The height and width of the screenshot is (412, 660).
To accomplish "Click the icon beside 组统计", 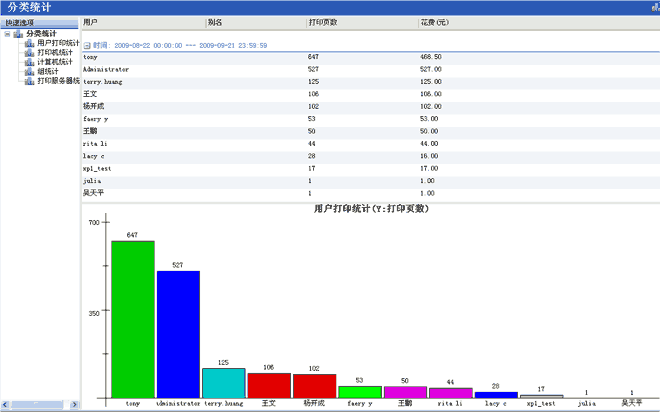I will [x=29, y=72].
